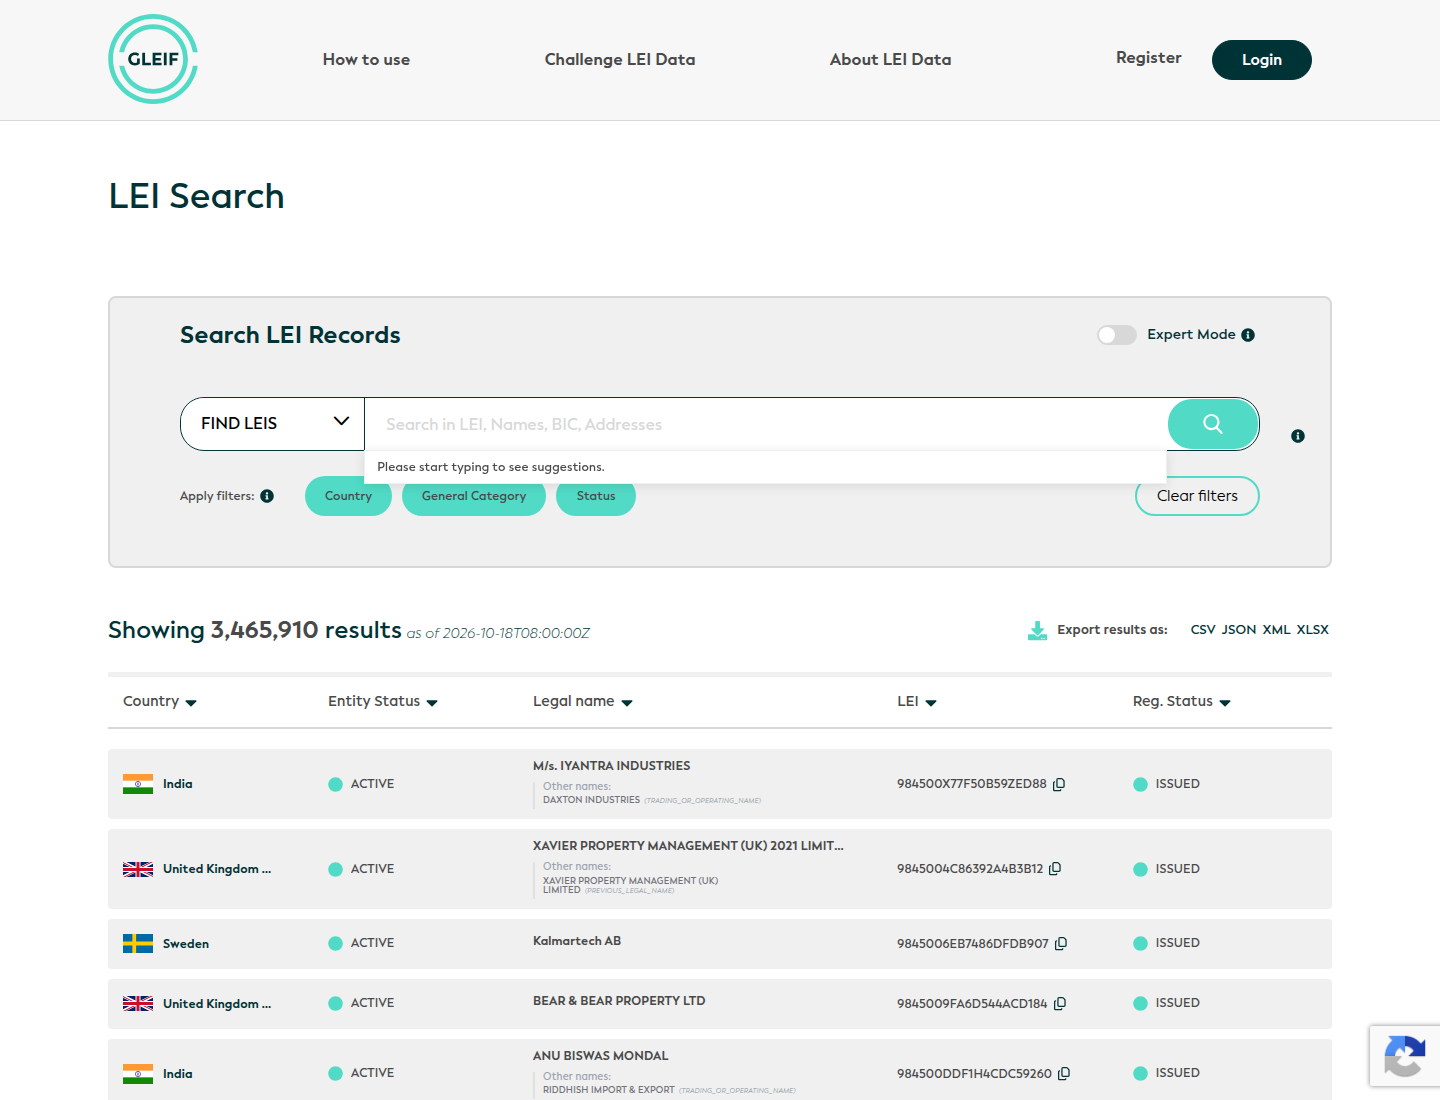Focus the LEI search input field
The width and height of the screenshot is (1440, 1100).
766,424
